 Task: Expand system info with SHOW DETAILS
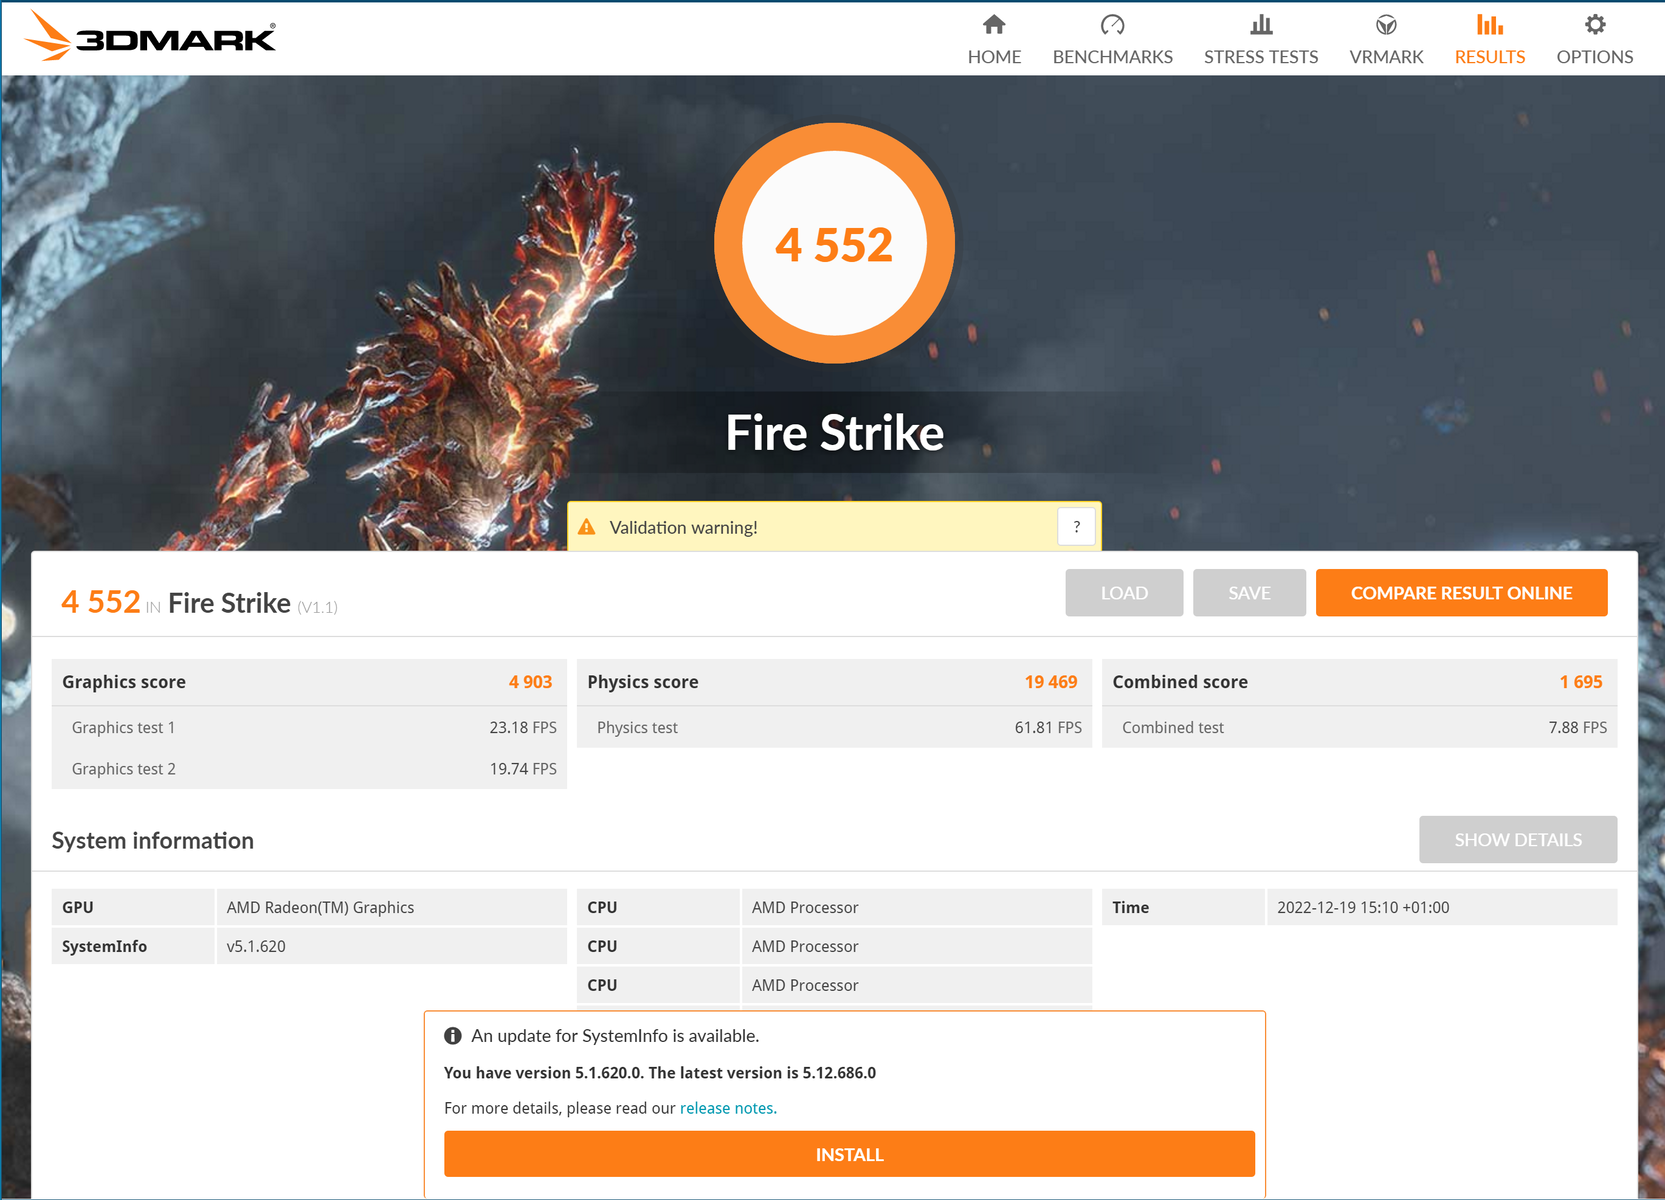1517,840
